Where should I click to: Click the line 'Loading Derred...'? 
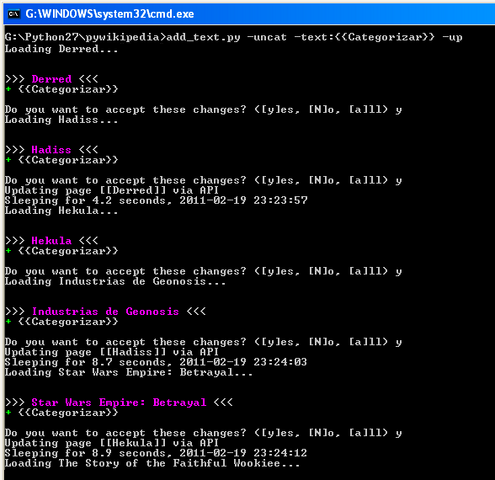coord(61,49)
